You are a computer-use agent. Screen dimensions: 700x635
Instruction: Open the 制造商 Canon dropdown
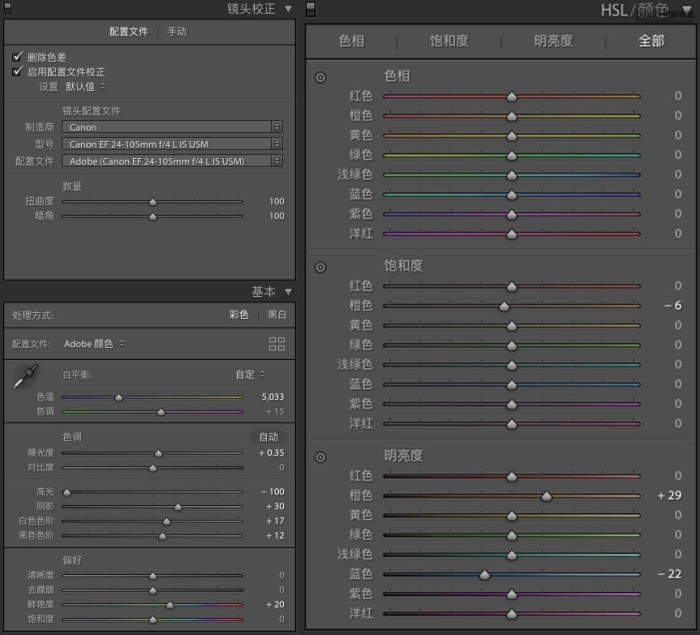pos(172,127)
